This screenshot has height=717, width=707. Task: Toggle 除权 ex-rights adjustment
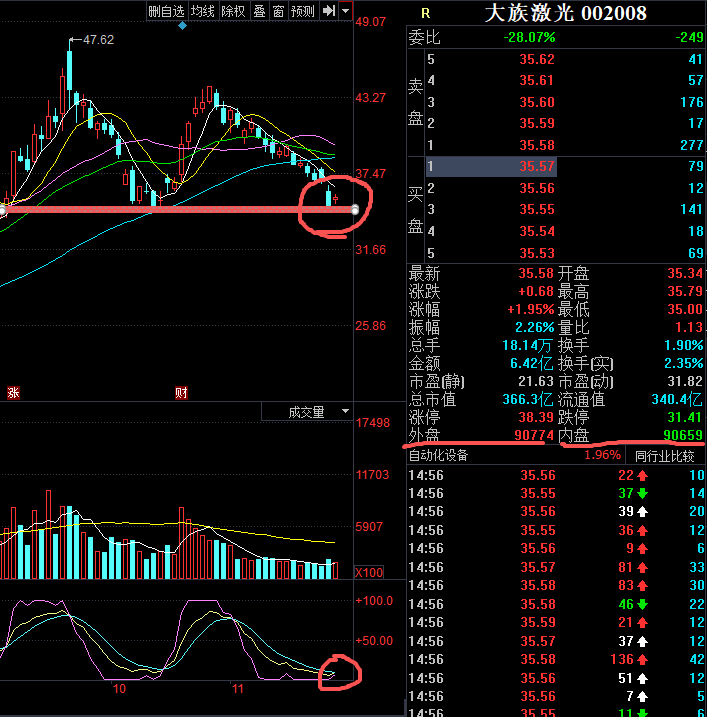coord(233,11)
